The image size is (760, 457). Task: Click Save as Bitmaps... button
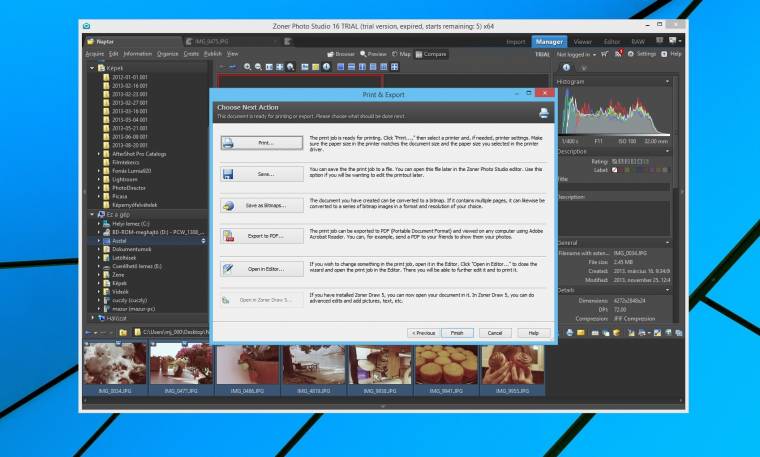(262, 205)
